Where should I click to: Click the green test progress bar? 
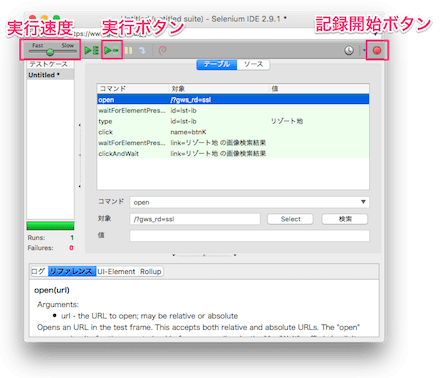click(50, 226)
